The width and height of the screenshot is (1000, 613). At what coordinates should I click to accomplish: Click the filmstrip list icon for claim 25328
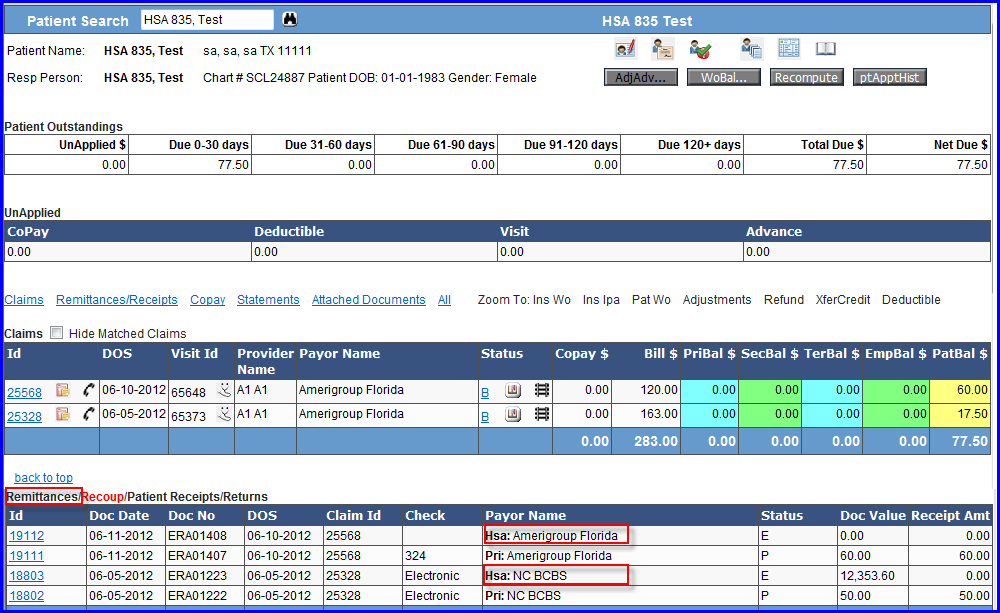coord(541,415)
